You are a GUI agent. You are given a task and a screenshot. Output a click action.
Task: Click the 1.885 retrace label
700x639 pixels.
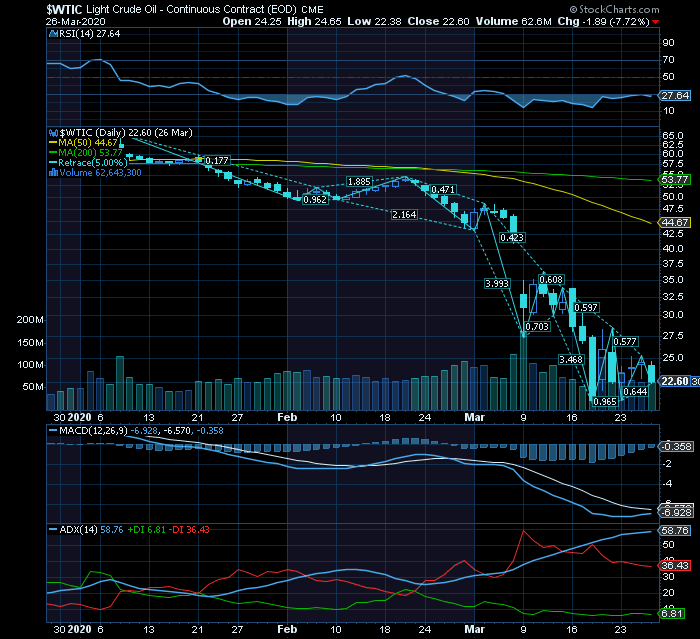[x=359, y=182]
